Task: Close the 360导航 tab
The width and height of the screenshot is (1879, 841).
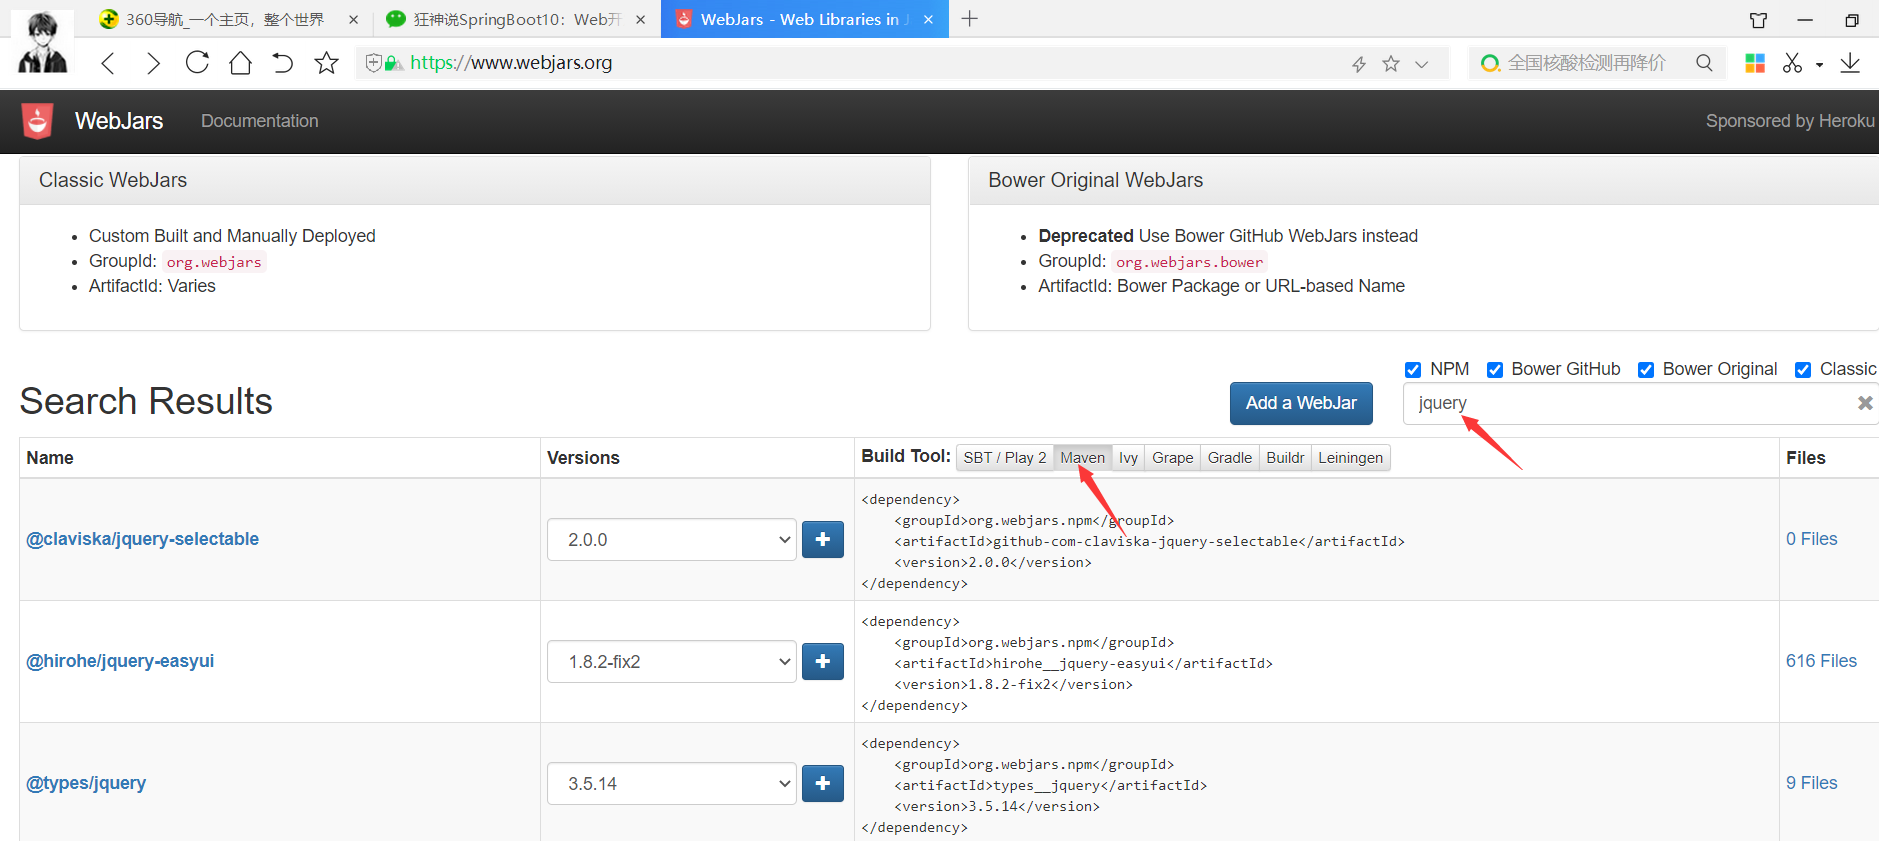Action: (x=353, y=20)
